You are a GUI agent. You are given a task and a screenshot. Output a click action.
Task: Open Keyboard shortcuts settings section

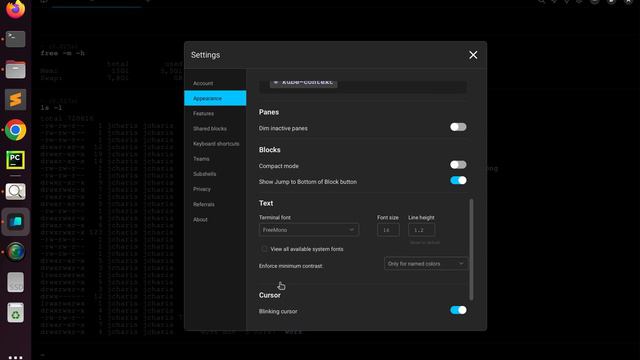pyautogui.click(x=216, y=144)
